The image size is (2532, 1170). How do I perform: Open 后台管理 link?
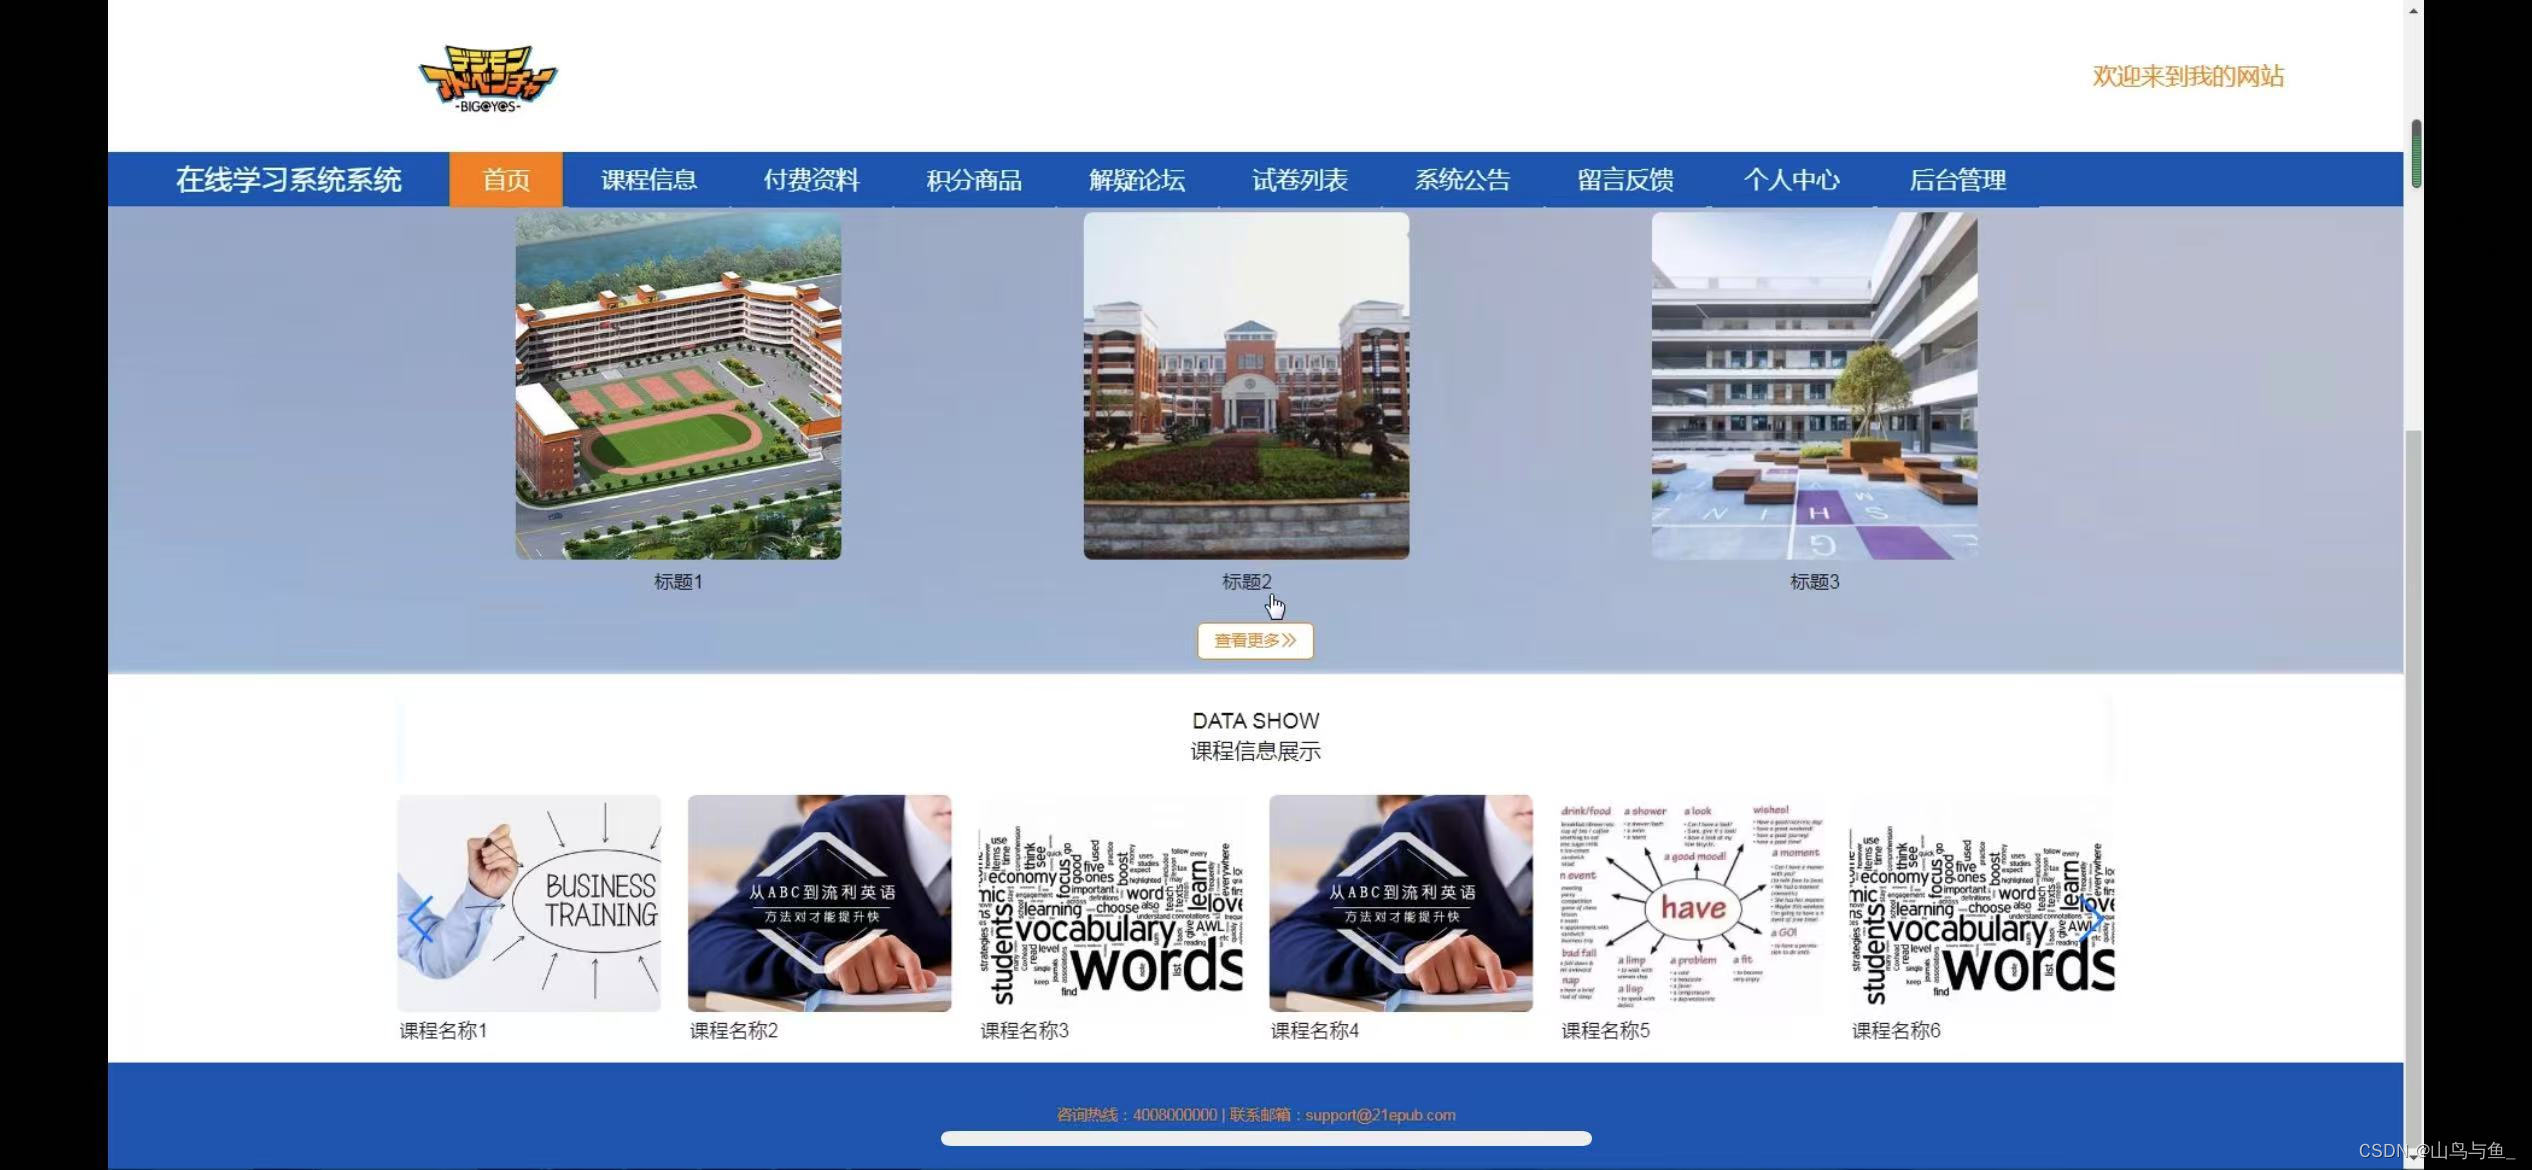point(1957,180)
